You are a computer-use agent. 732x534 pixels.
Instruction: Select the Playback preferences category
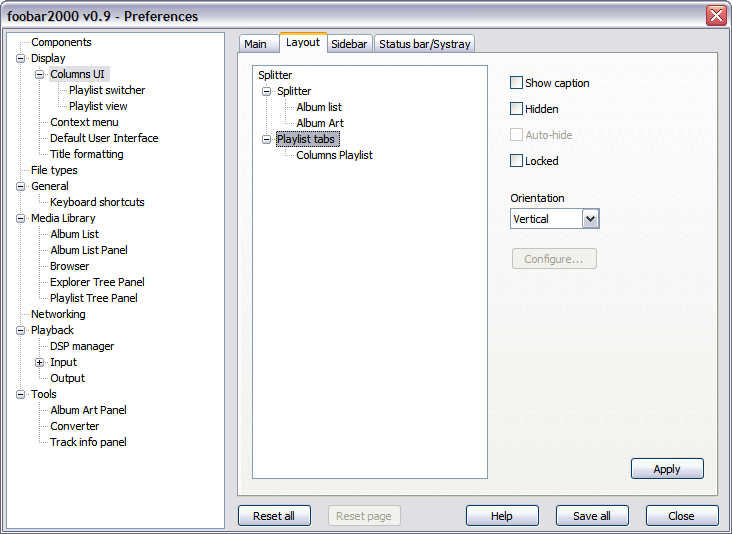tap(52, 330)
